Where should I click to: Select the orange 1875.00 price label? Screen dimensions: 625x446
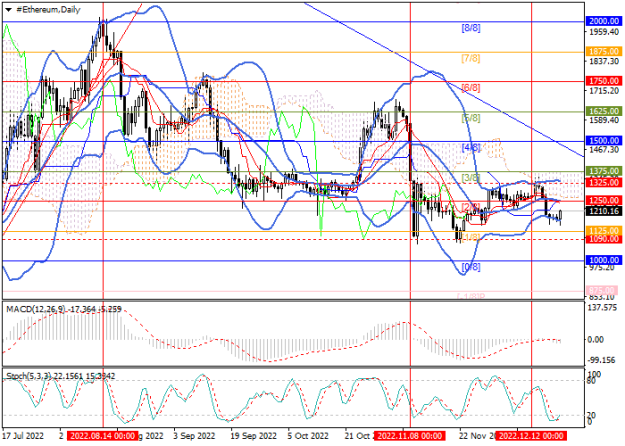coord(604,51)
